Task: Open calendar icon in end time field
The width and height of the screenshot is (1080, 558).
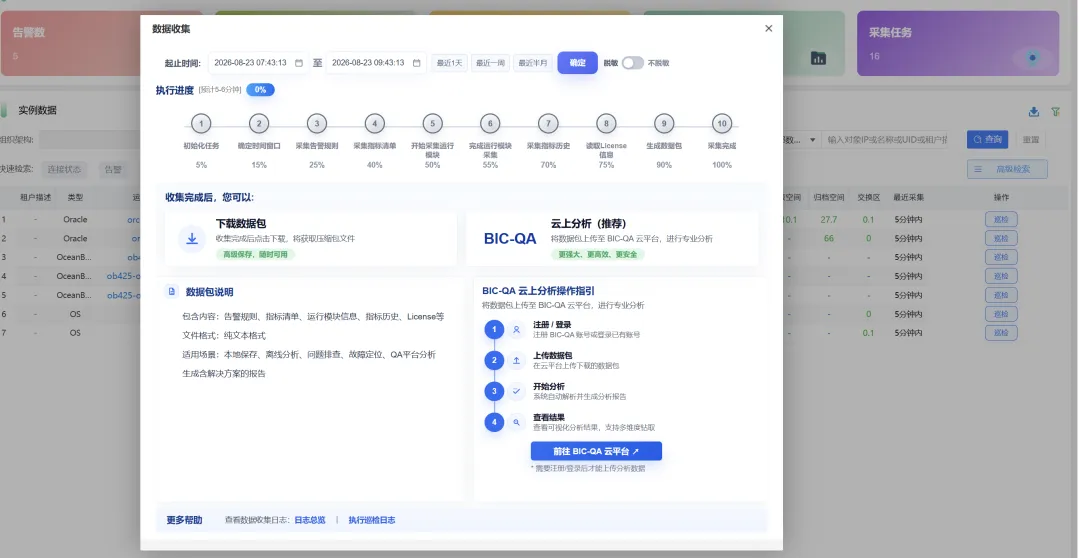Action: point(417,63)
